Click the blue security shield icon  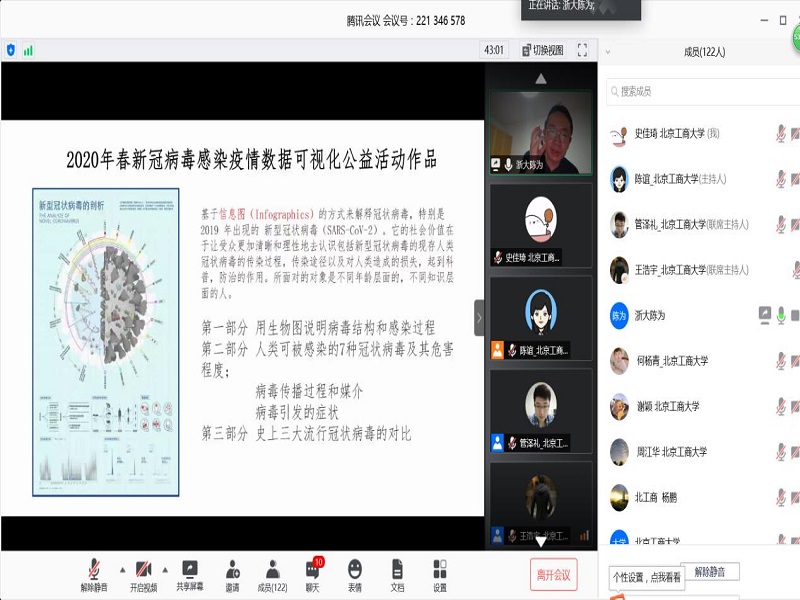click(11, 50)
